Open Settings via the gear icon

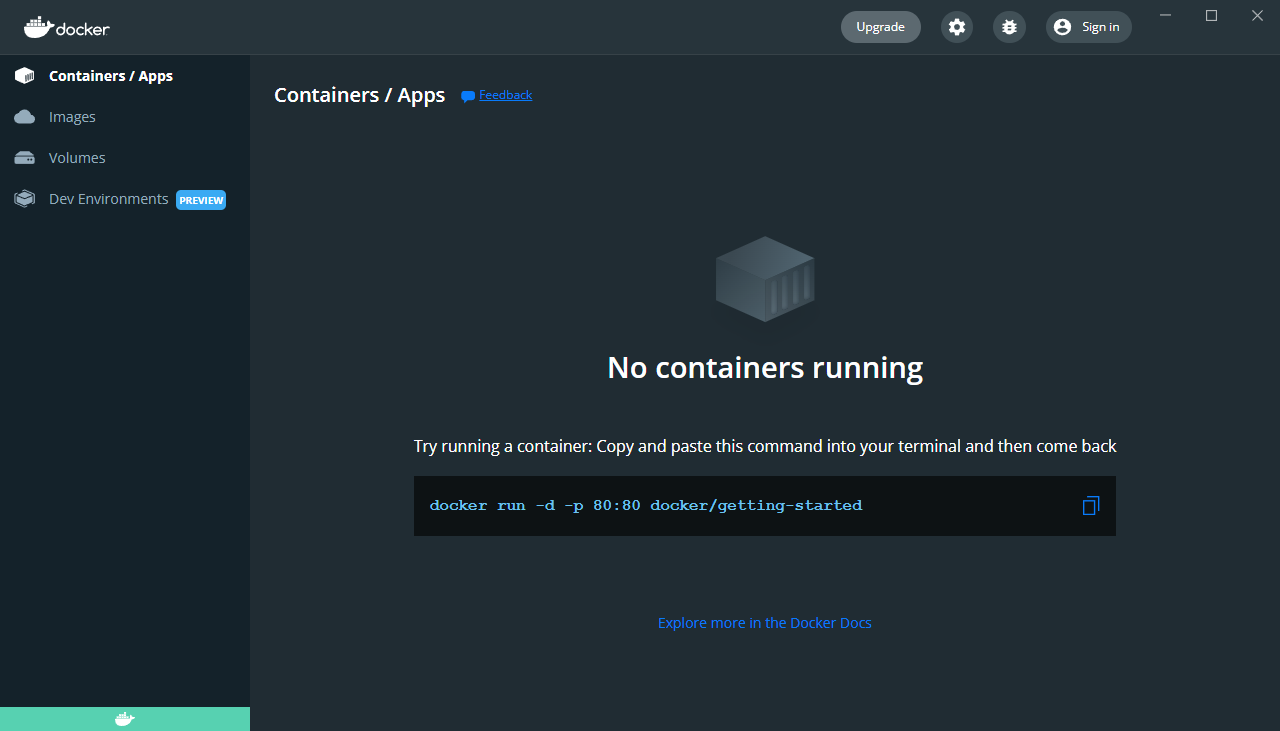pyautogui.click(x=957, y=27)
